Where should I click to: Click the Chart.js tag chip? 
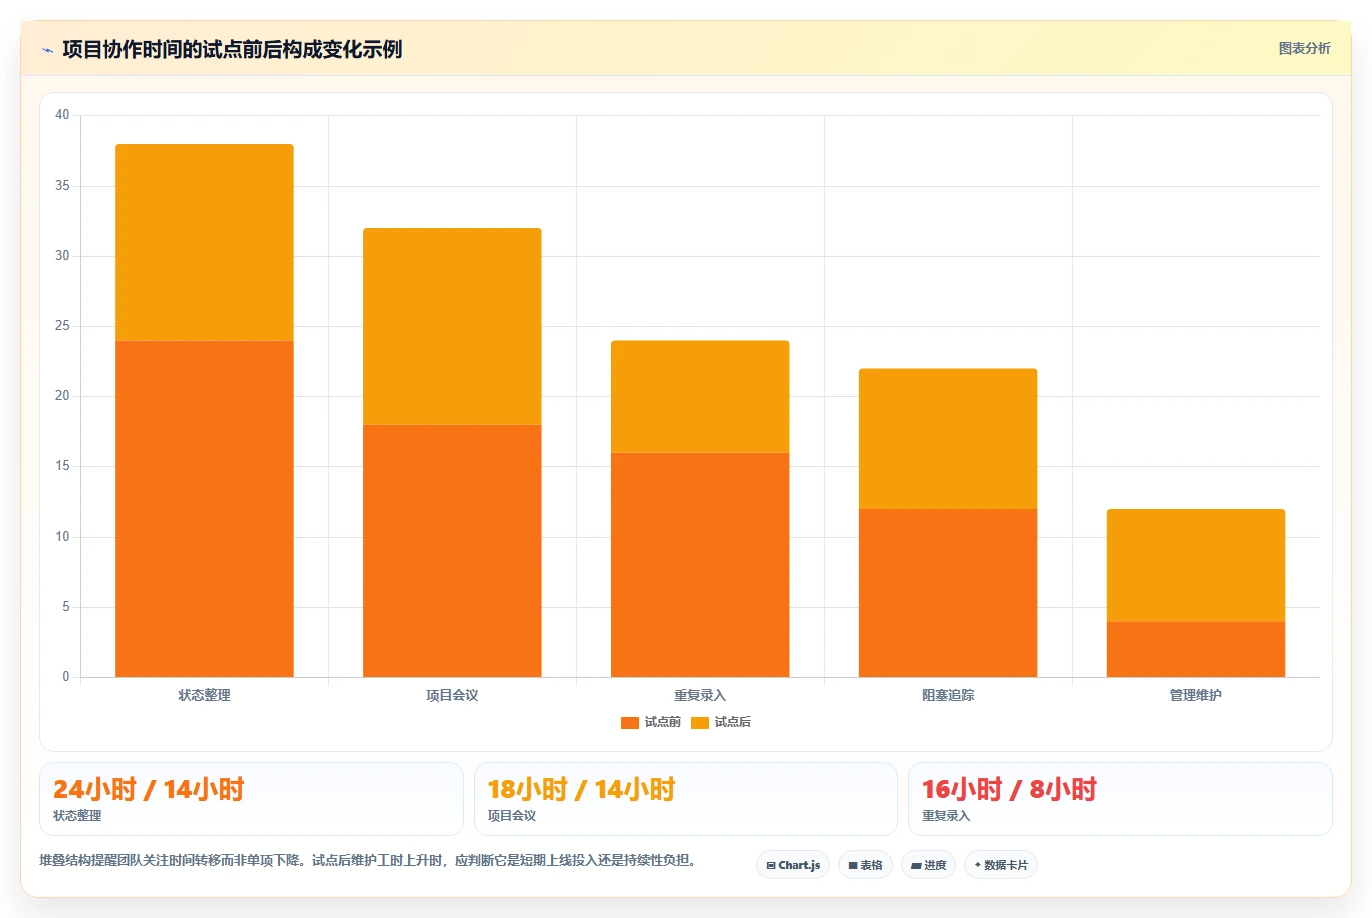pyautogui.click(x=793, y=865)
